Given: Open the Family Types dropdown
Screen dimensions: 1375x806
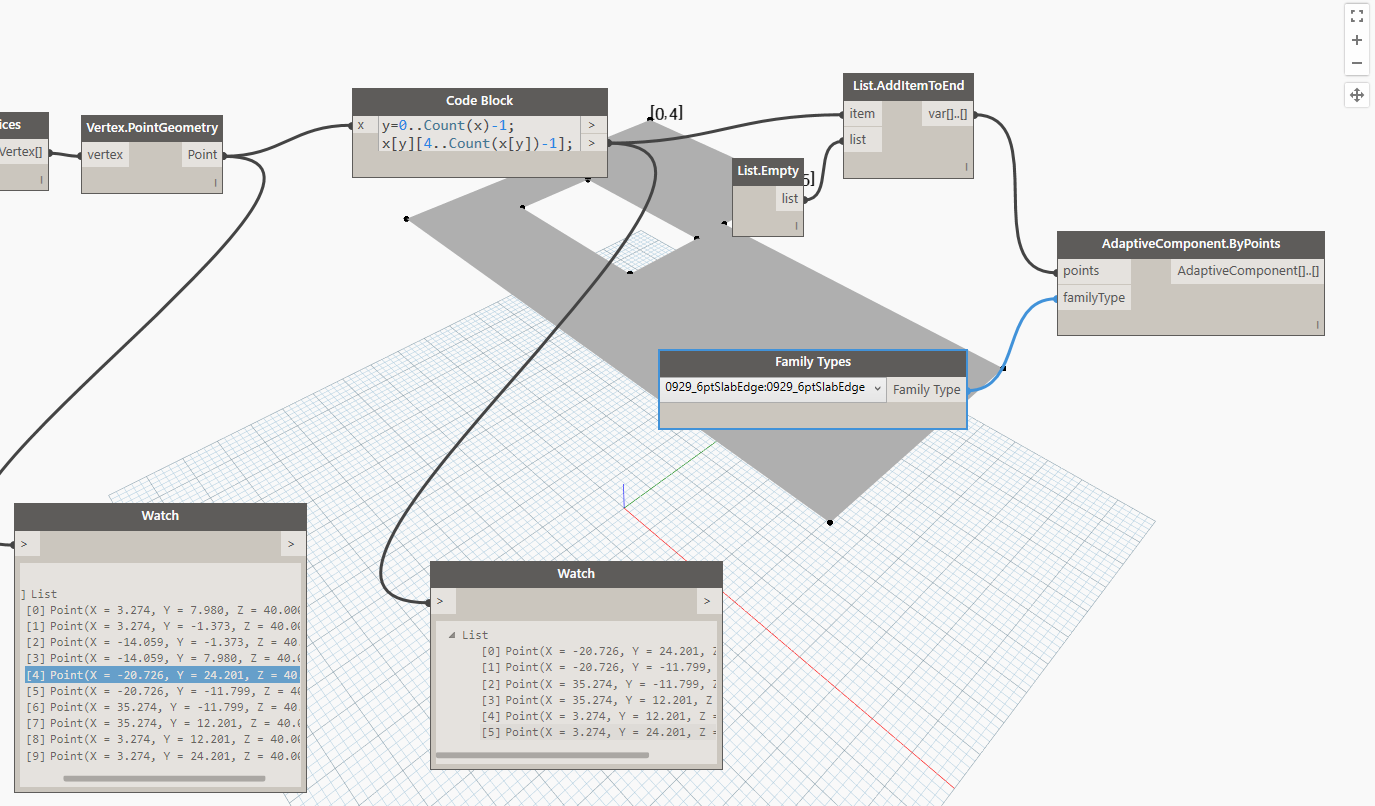Looking at the screenshot, I should pyautogui.click(x=877, y=389).
